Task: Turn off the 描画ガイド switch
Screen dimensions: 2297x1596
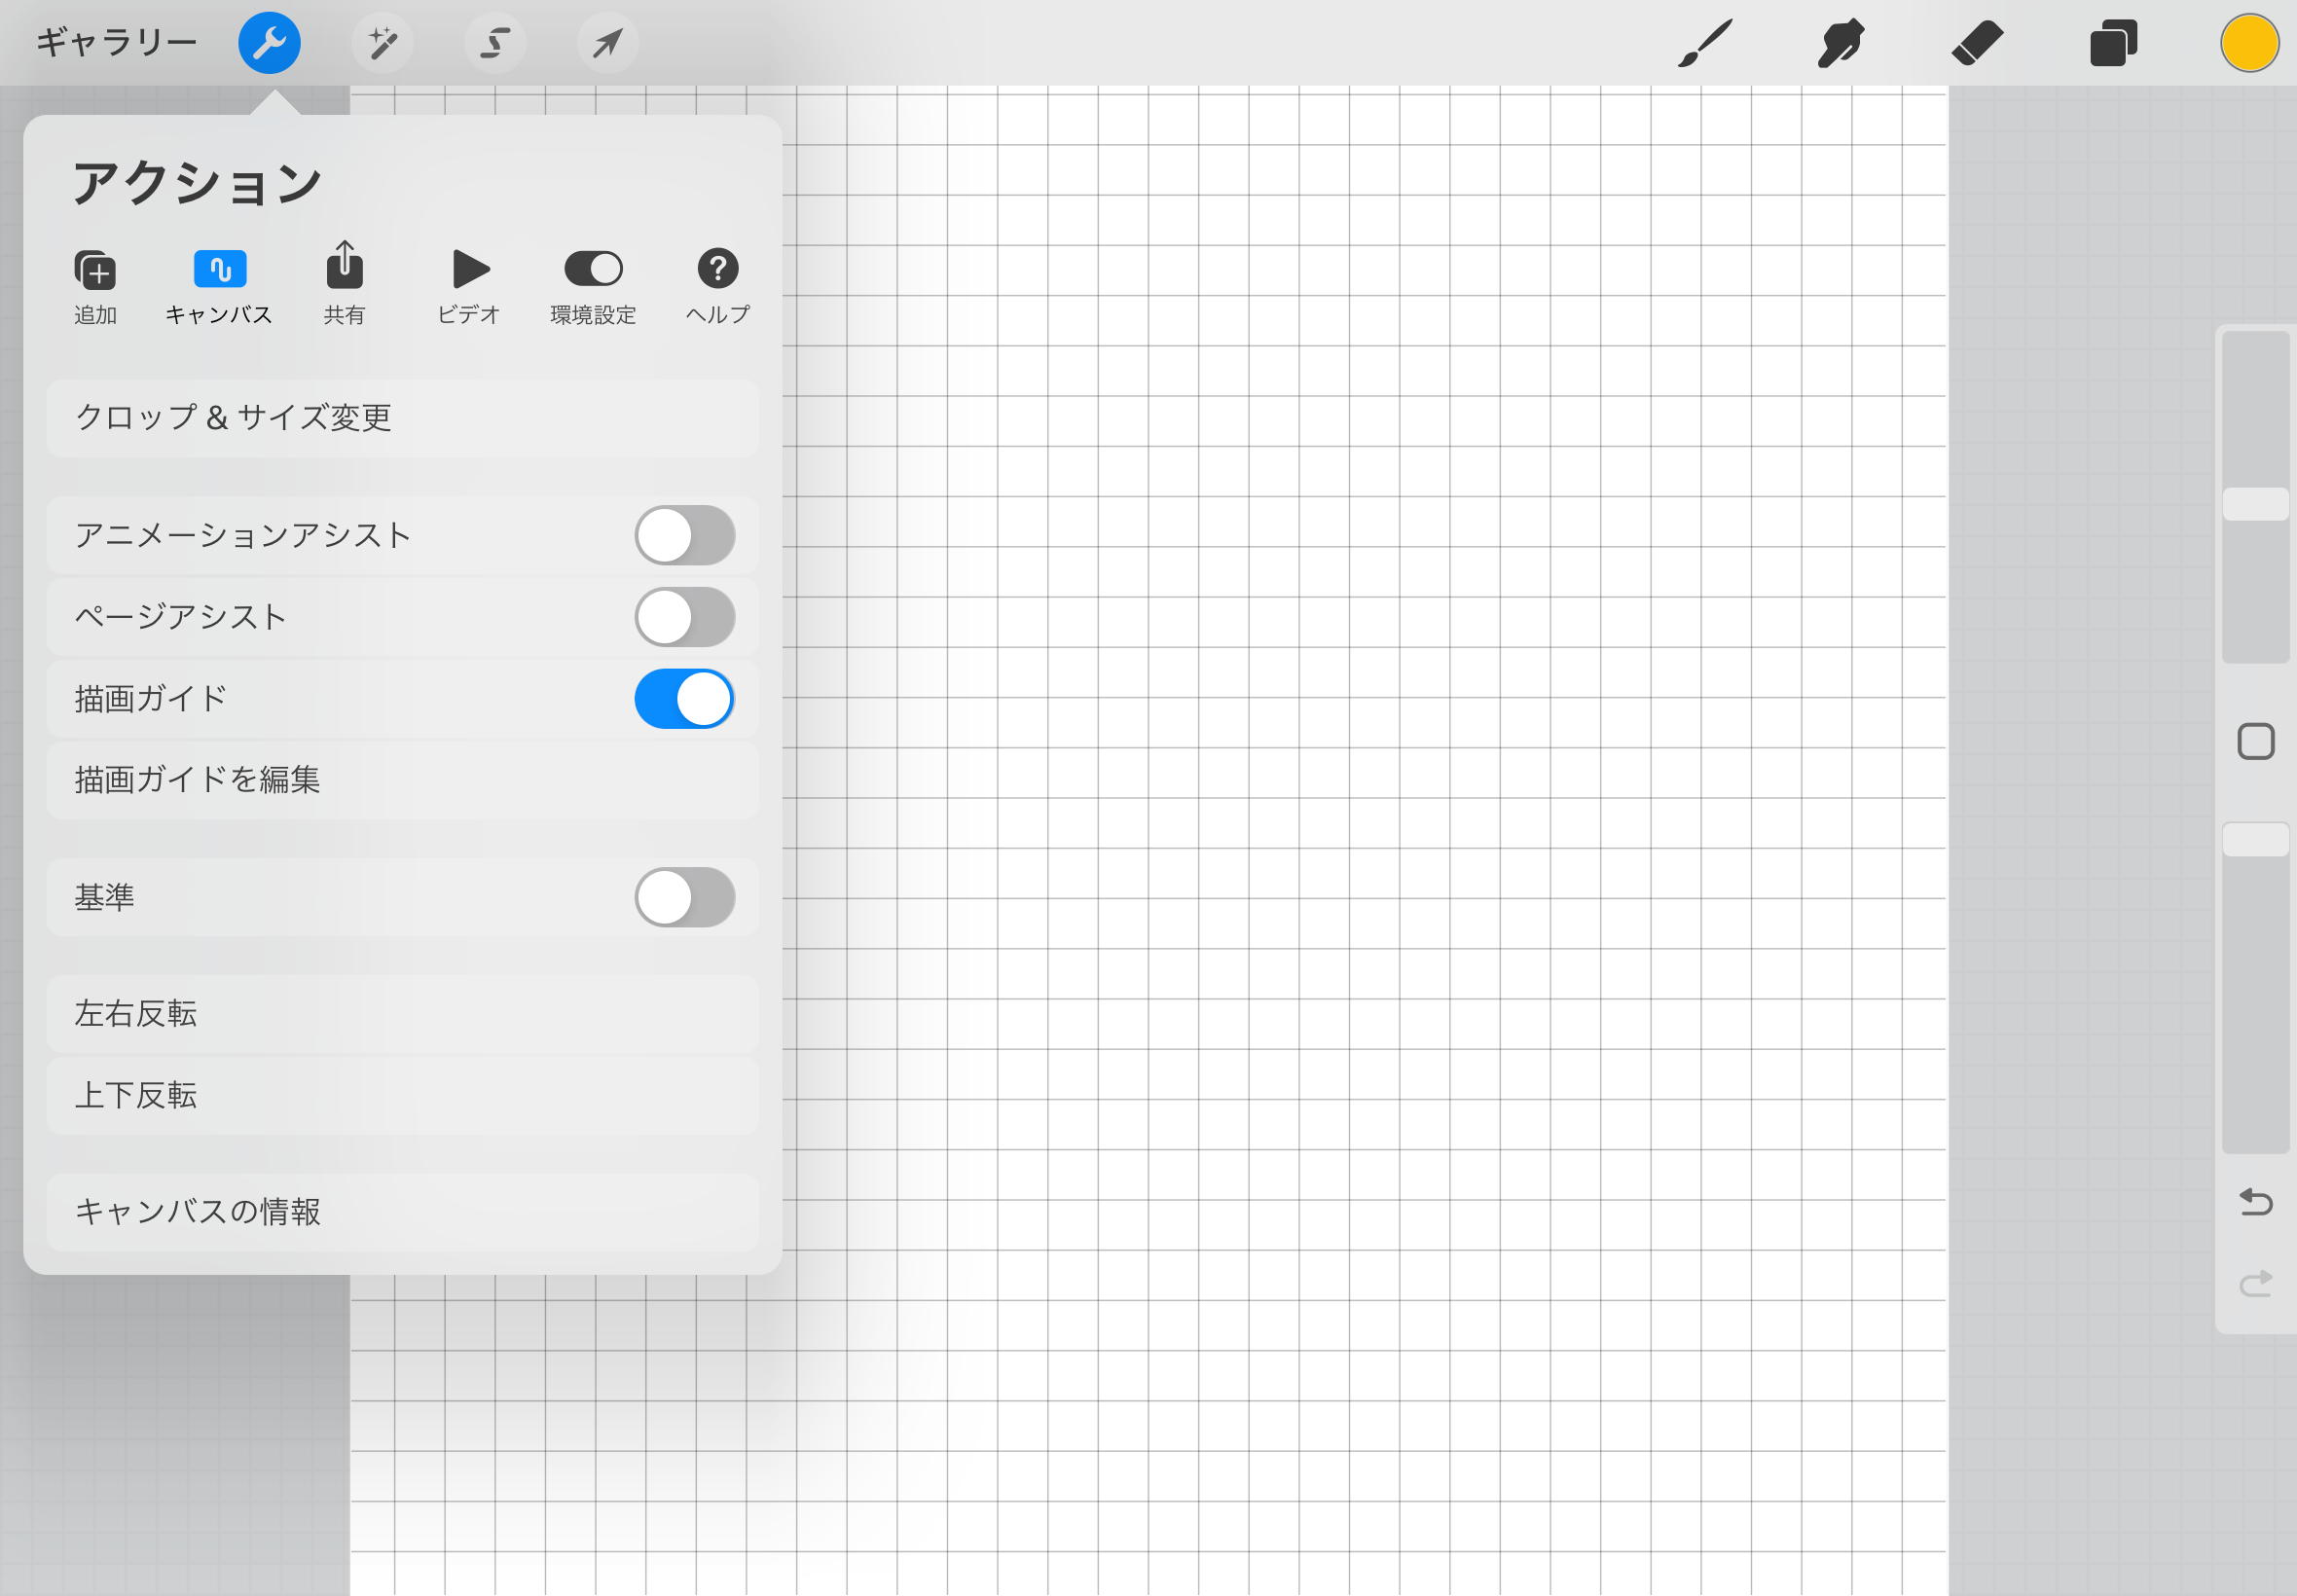Action: (684, 699)
